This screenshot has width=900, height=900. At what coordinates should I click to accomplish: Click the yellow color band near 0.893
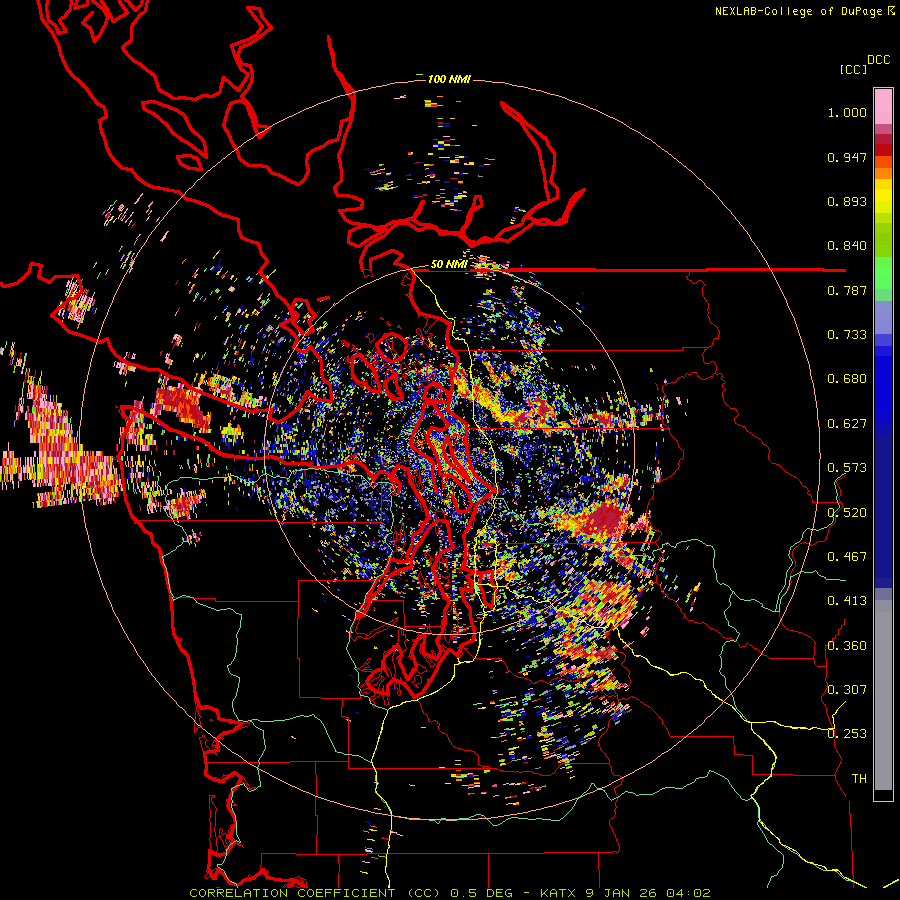coord(883,196)
